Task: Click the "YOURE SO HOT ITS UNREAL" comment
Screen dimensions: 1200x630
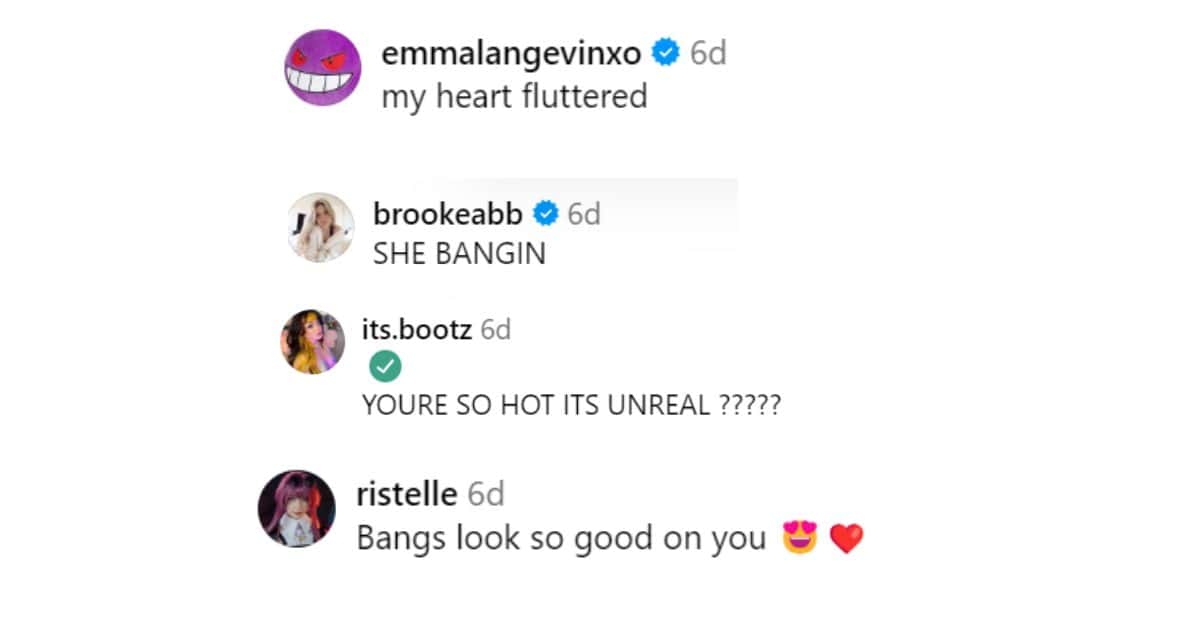Action: coord(570,407)
